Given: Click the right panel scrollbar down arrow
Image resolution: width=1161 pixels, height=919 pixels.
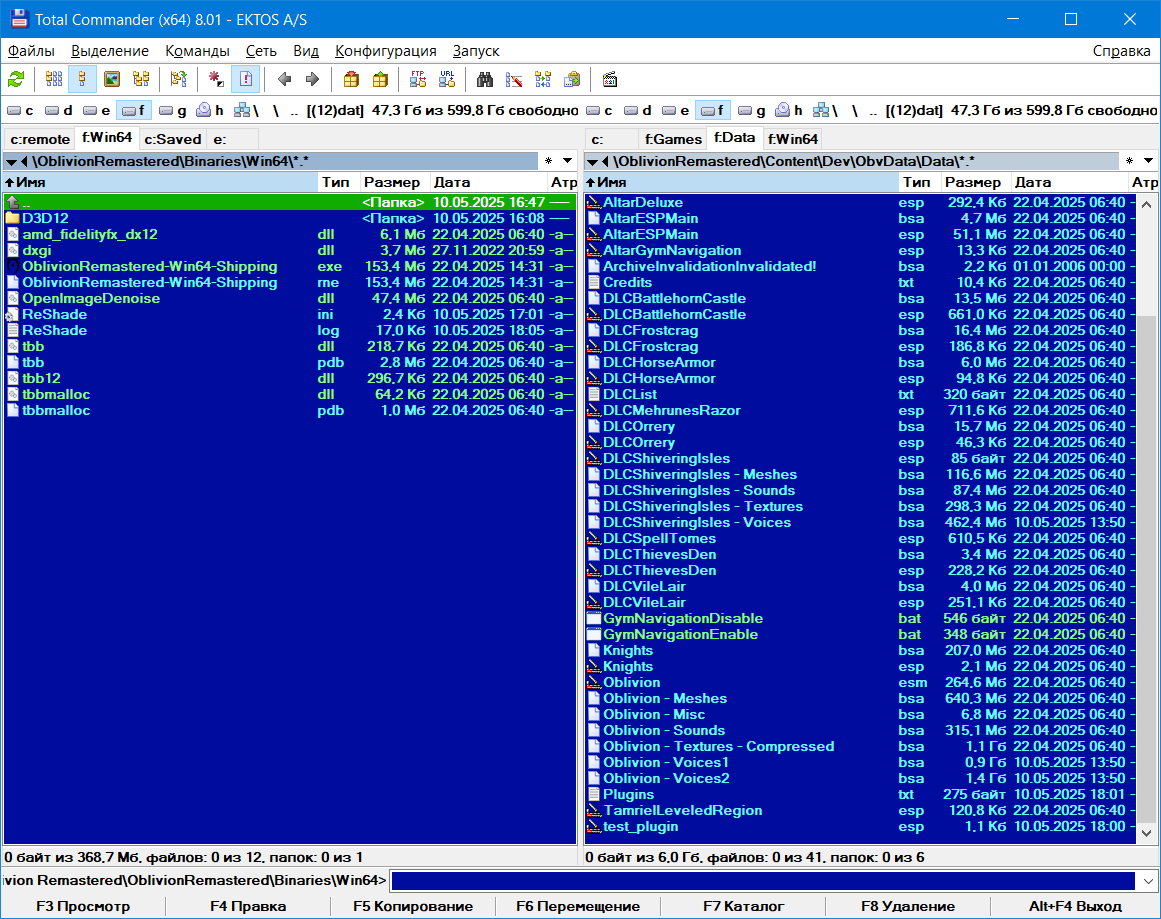Looking at the screenshot, I should (x=1147, y=834).
